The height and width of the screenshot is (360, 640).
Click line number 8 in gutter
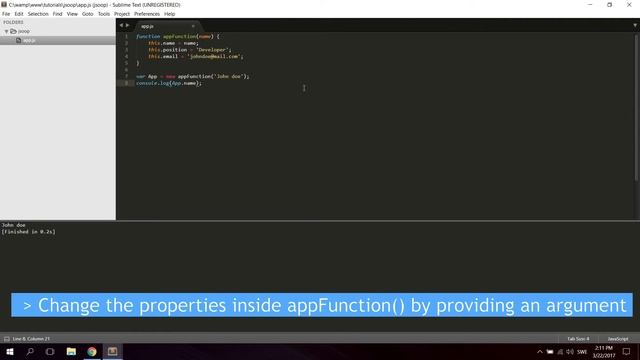127,83
